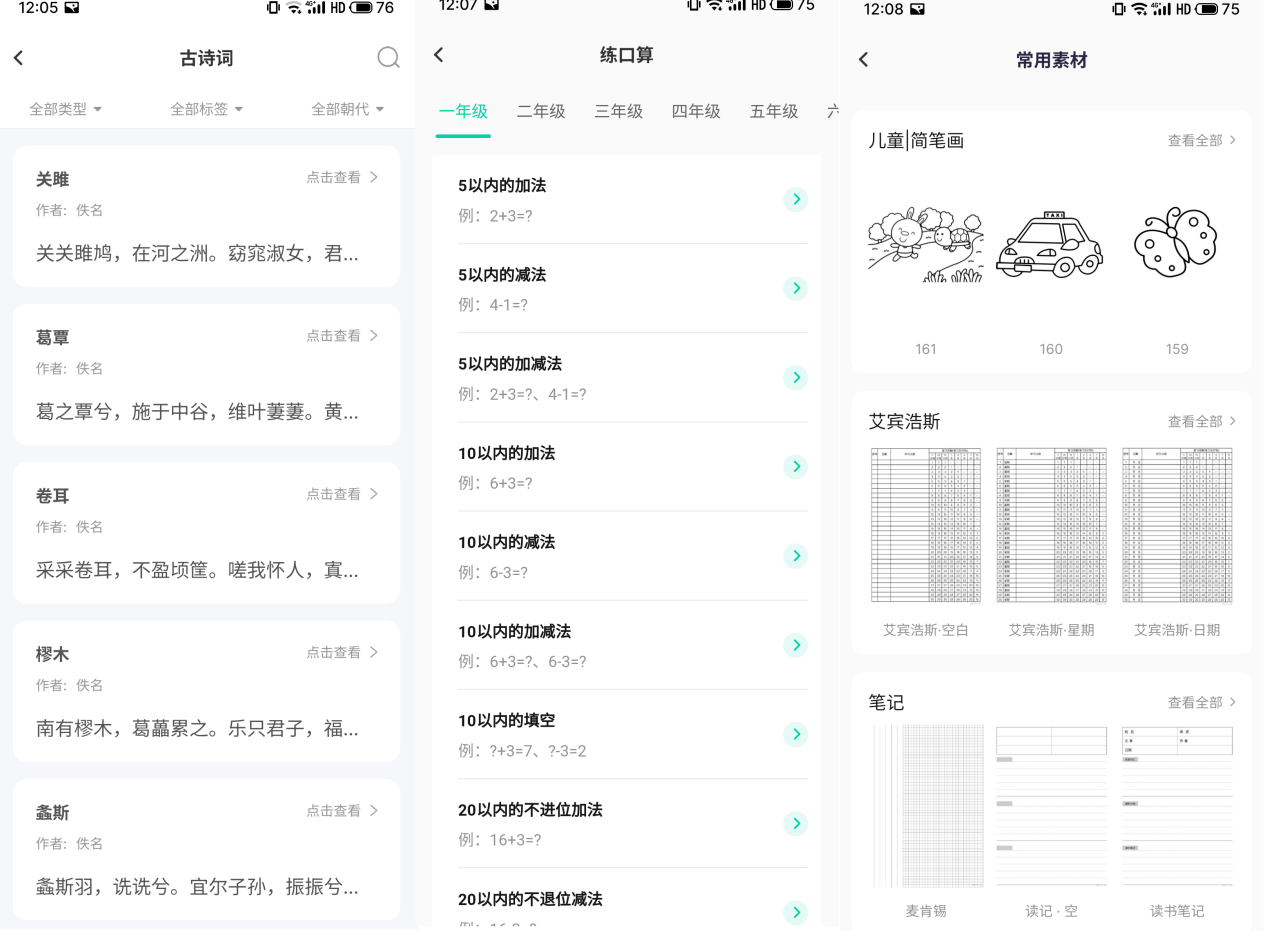Tap the green arrow for 10以内的填空
Viewport: 1267px width, 947px height.
pos(795,734)
